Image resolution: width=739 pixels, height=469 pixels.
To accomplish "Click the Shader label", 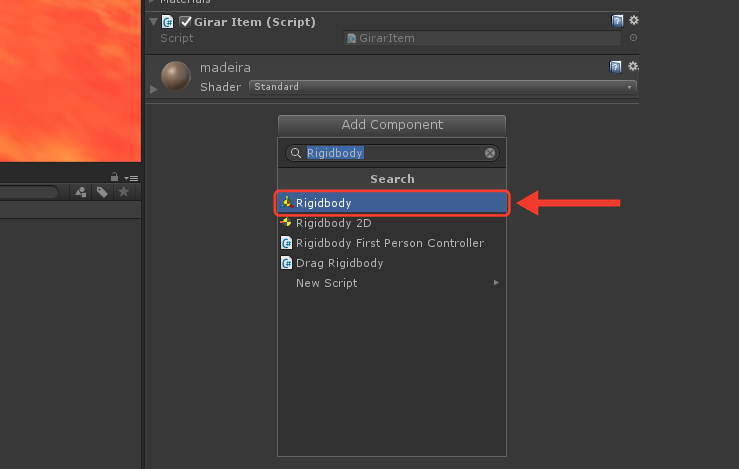I will point(221,87).
